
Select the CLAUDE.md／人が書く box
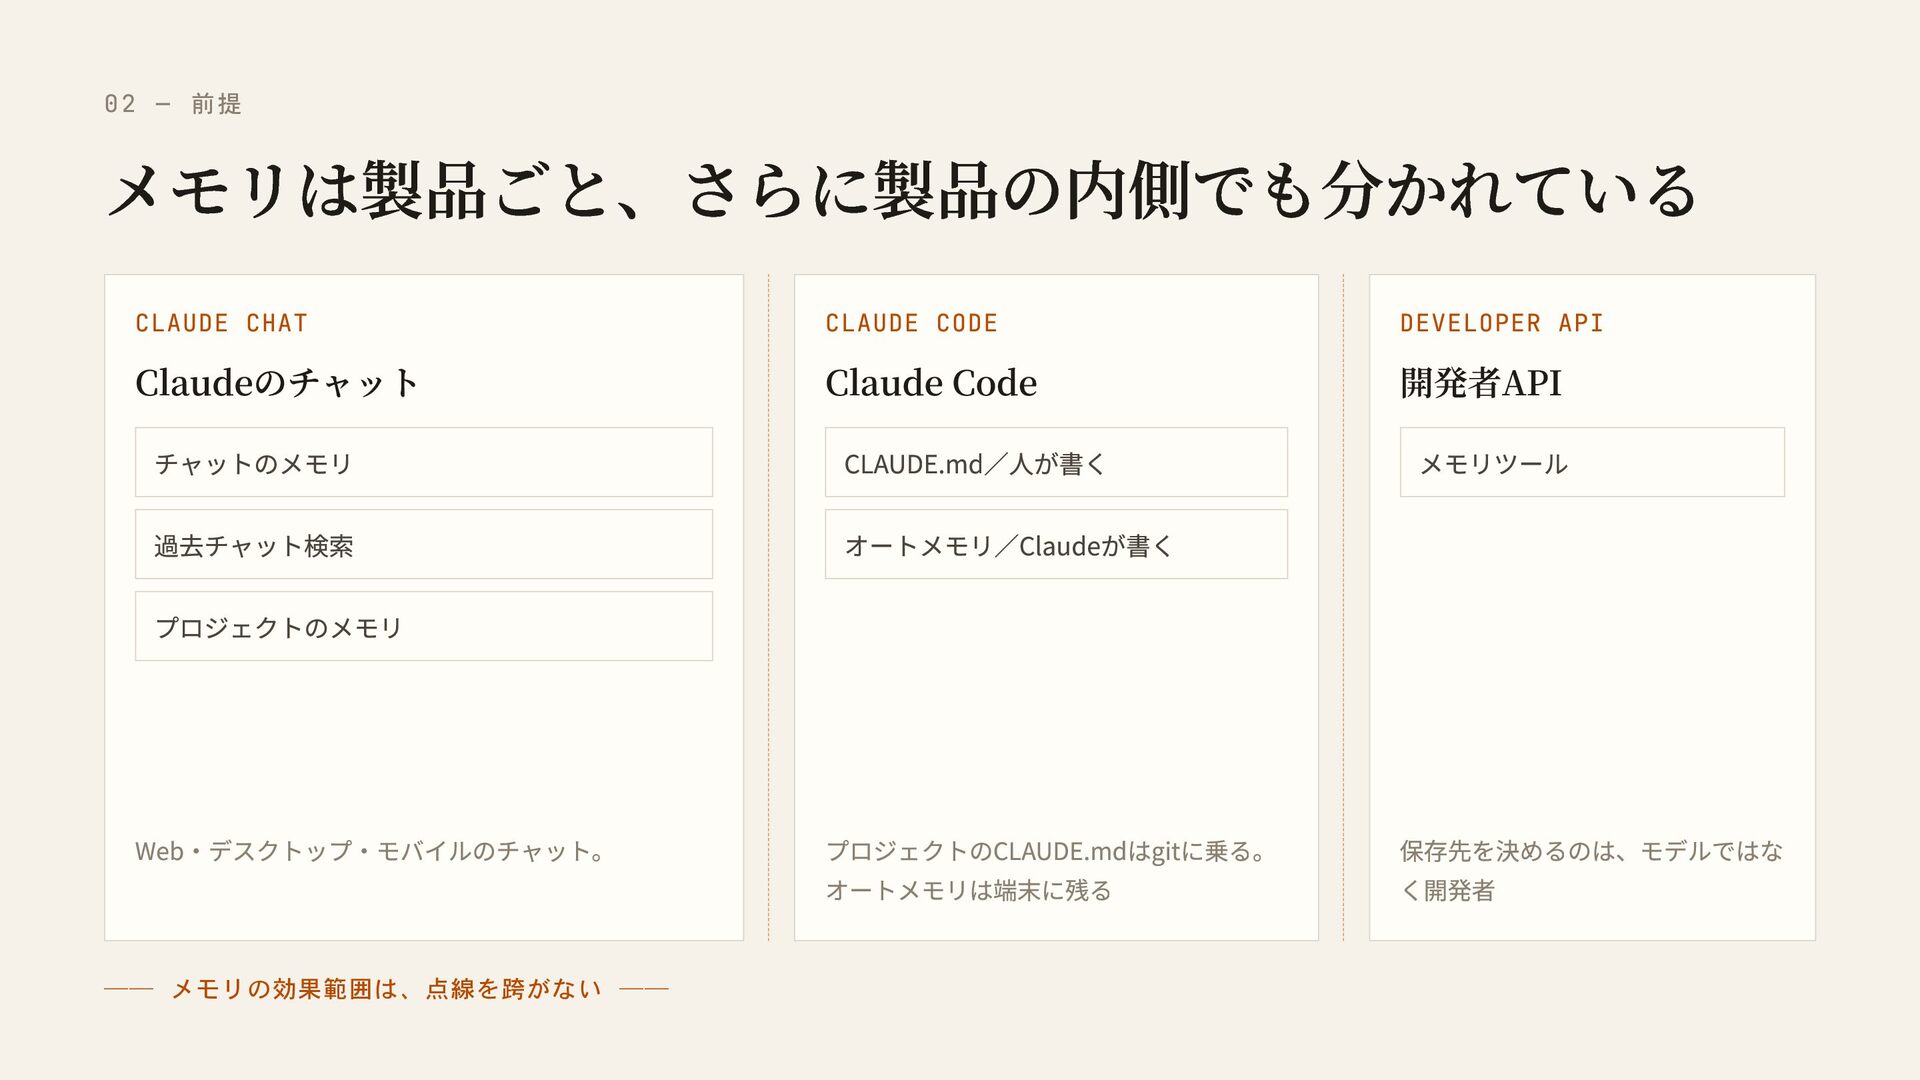(1056, 462)
